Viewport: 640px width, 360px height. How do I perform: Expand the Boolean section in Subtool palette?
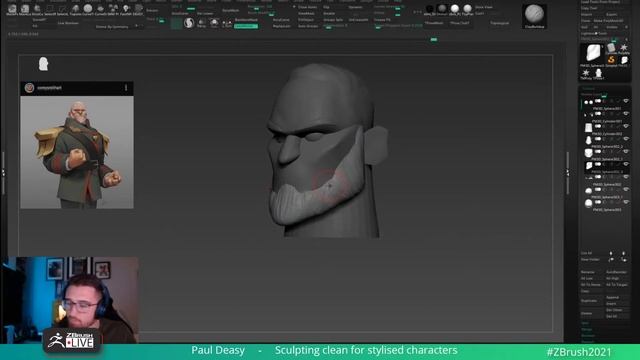[x=588, y=336]
